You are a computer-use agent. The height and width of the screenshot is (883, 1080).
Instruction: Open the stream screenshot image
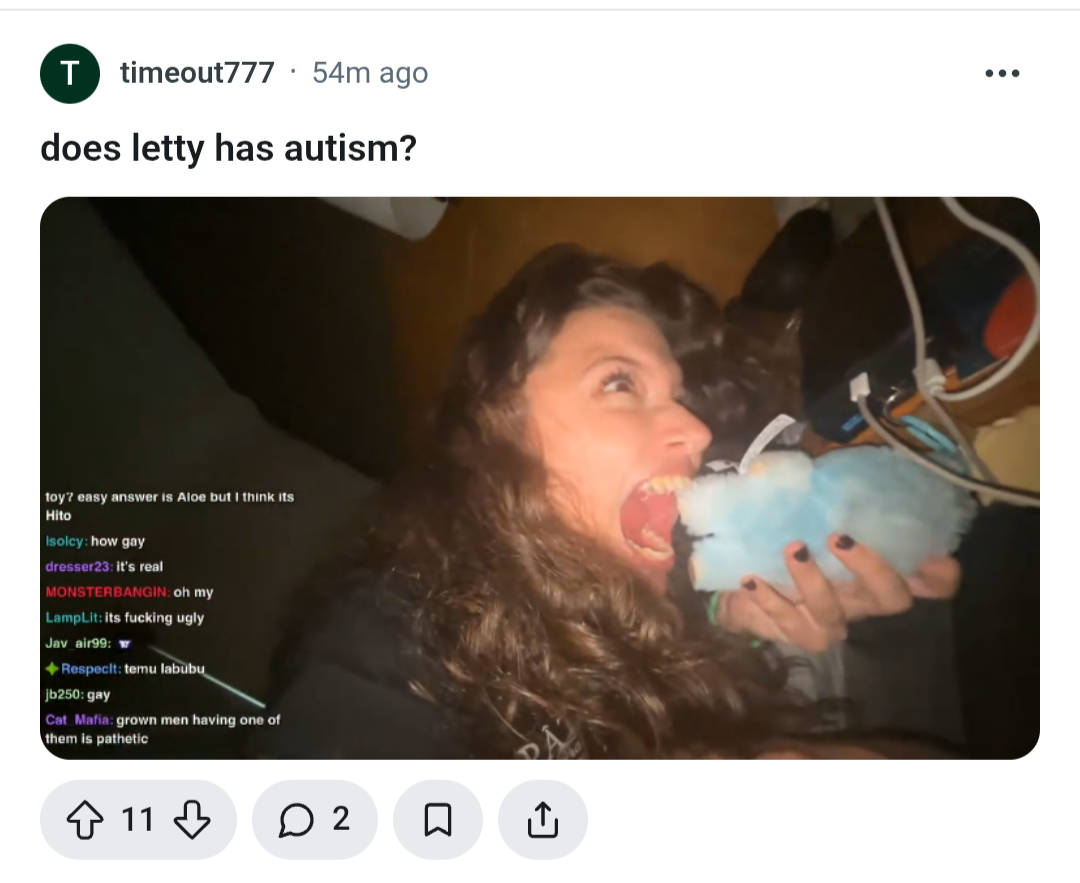pos(540,478)
